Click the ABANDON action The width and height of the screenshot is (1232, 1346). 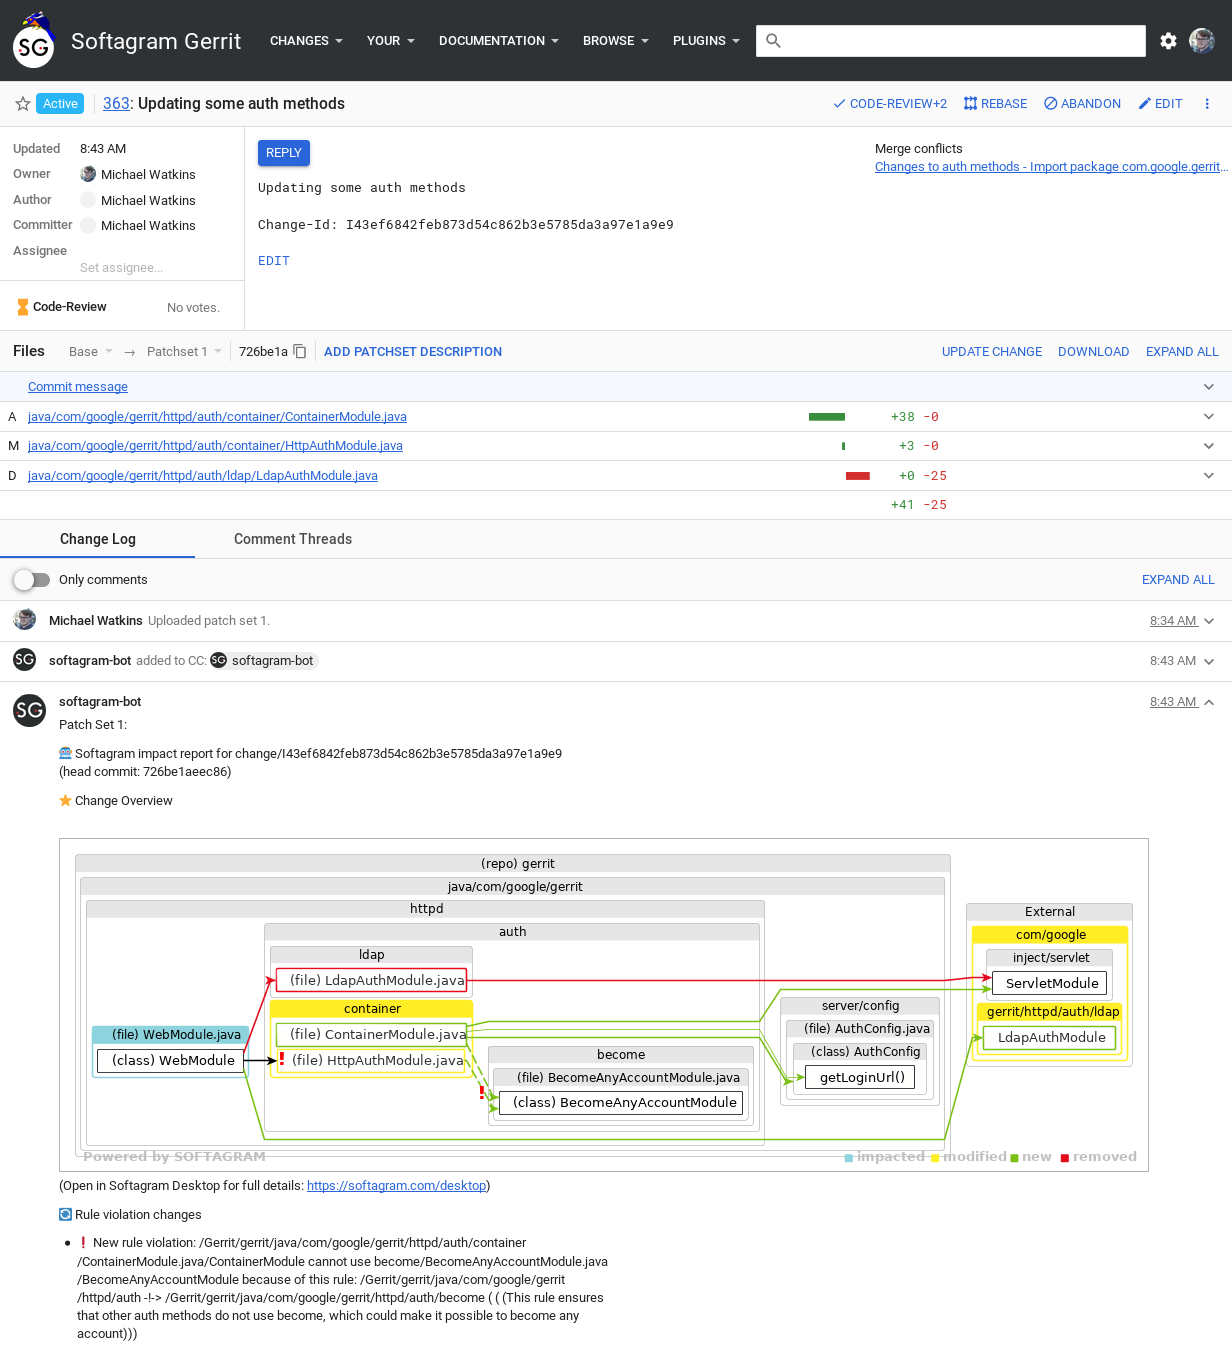(1082, 104)
